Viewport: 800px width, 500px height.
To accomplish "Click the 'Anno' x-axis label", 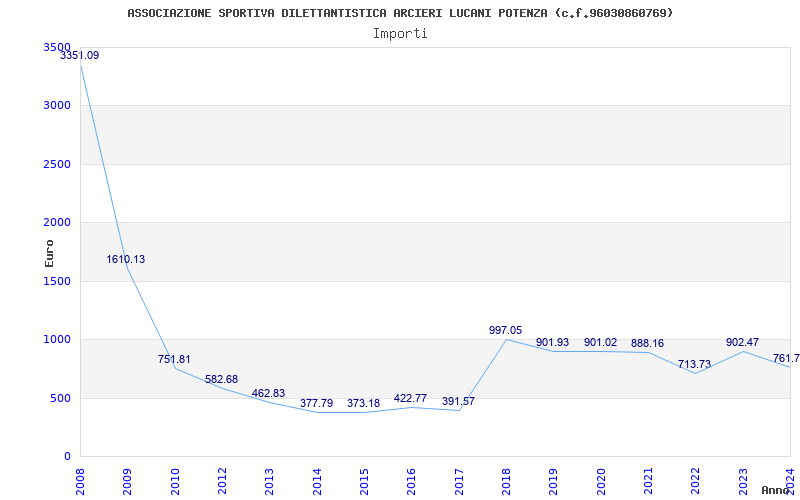I will point(776,490).
